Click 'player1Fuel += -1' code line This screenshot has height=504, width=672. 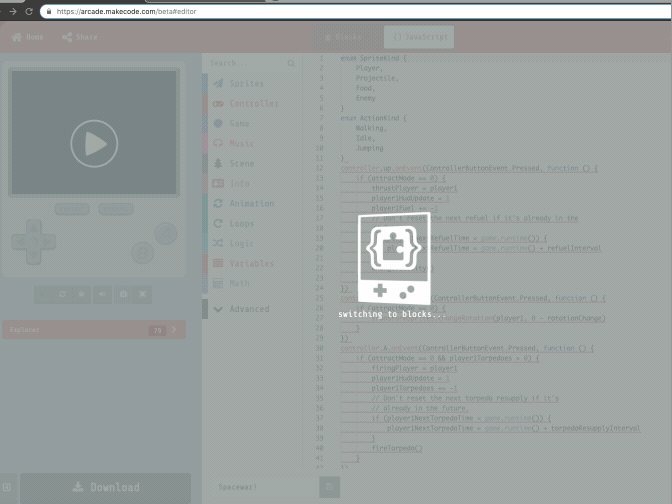click(x=405, y=208)
